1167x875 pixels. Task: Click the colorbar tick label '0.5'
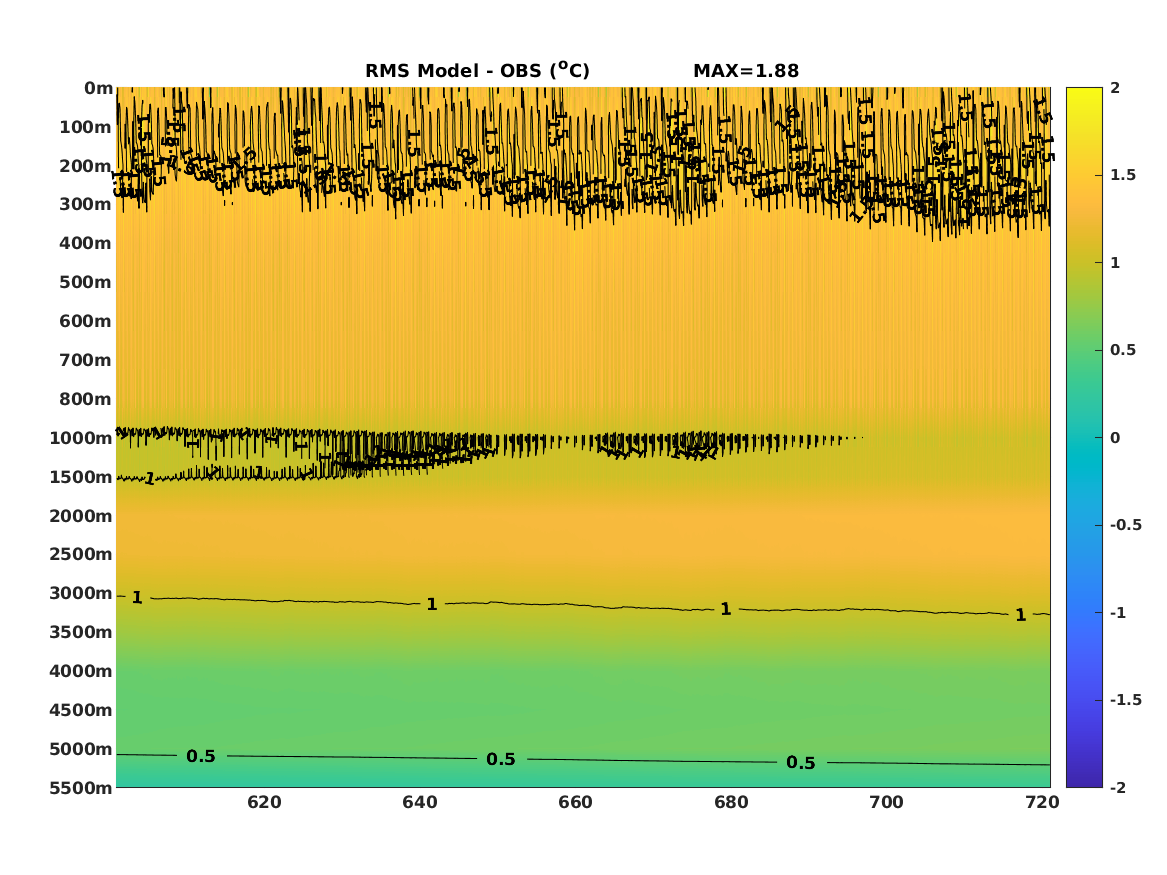tap(1123, 350)
